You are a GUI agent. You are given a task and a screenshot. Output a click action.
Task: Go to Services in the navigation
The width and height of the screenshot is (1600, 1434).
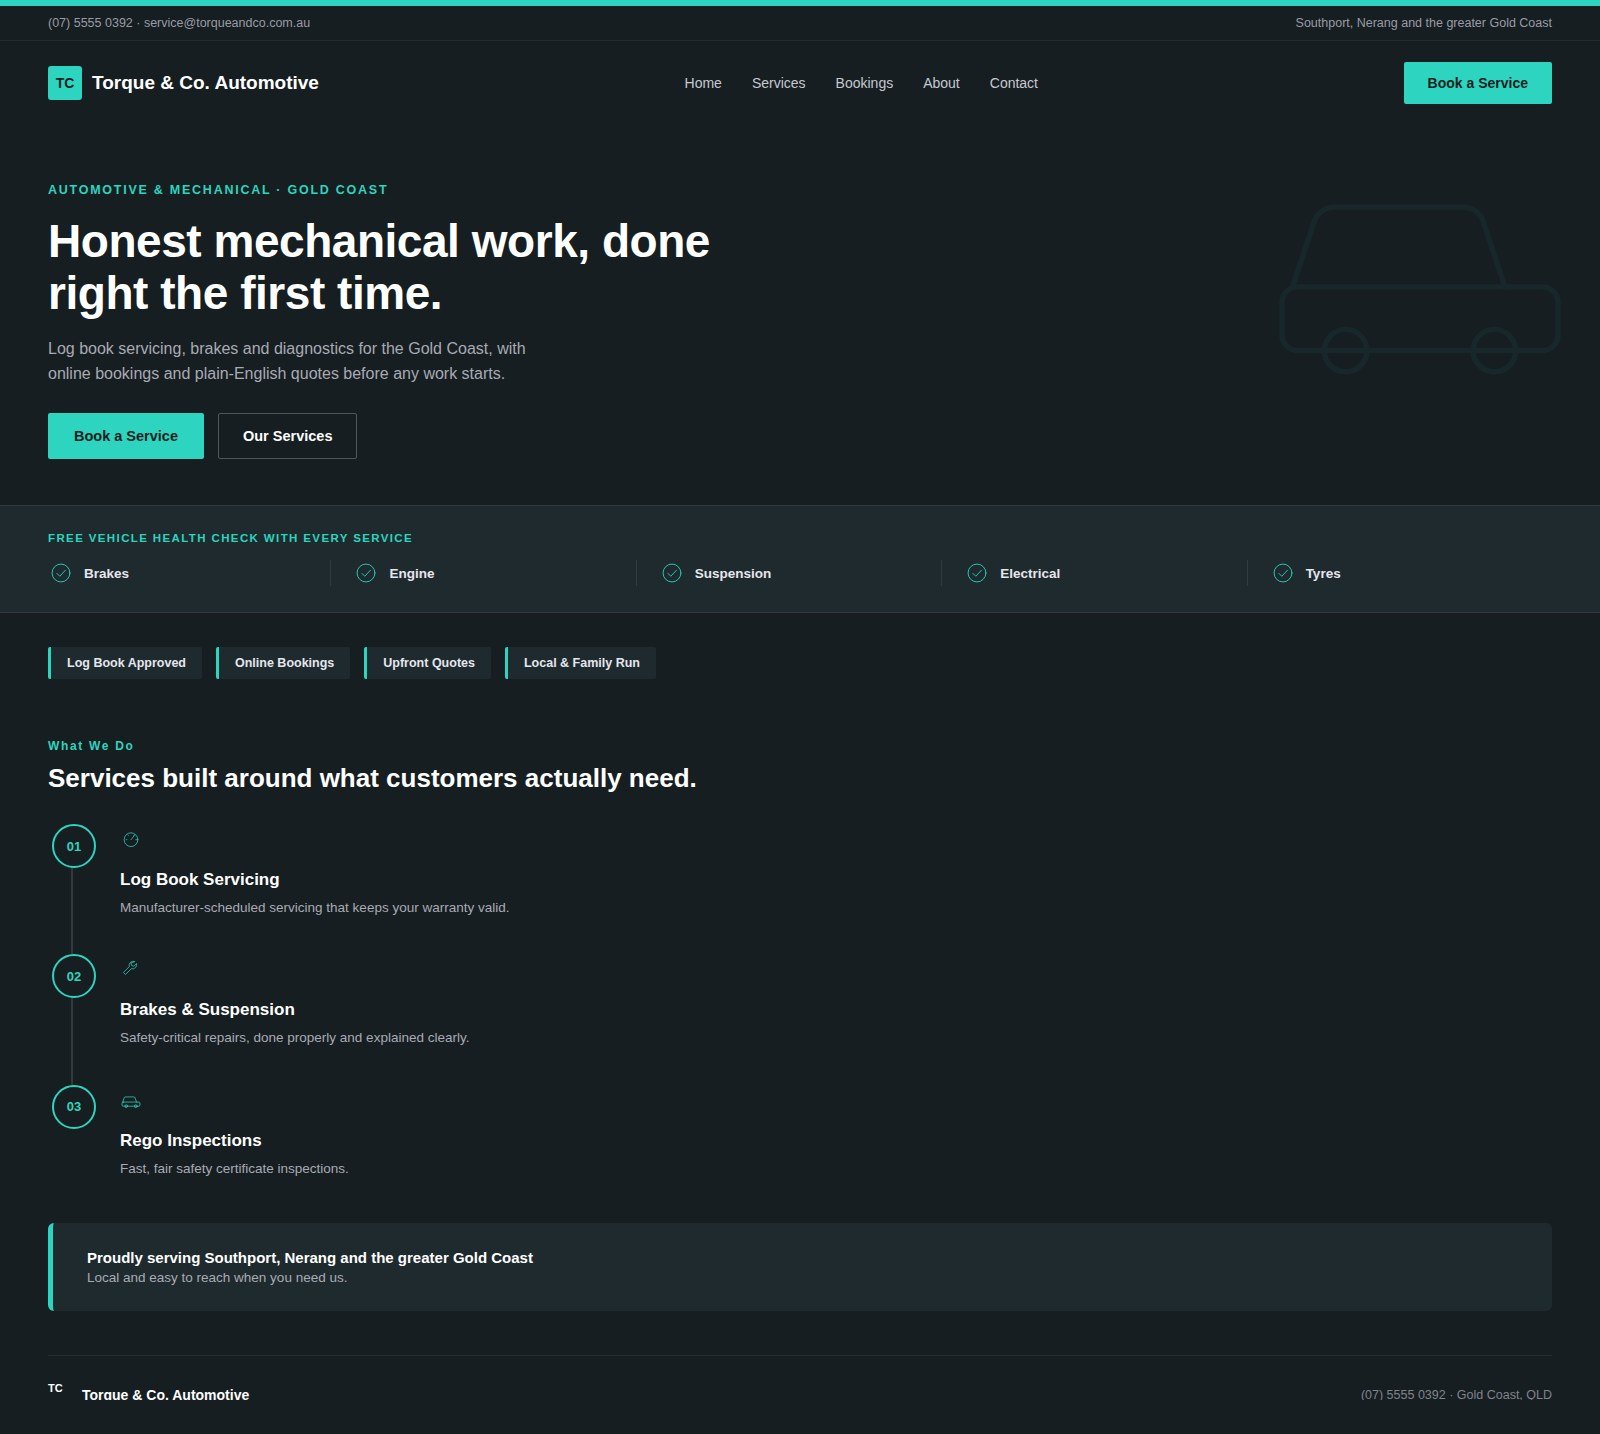(778, 83)
